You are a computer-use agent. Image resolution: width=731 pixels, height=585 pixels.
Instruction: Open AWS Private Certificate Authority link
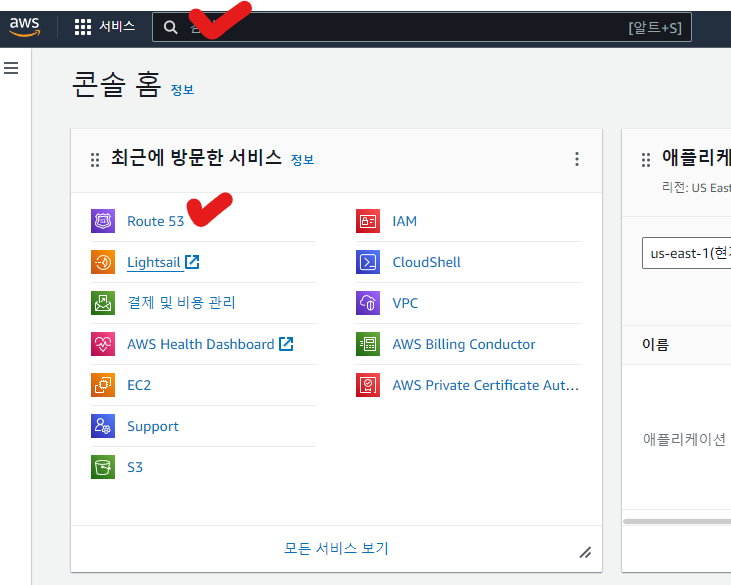tap(486, 385)
